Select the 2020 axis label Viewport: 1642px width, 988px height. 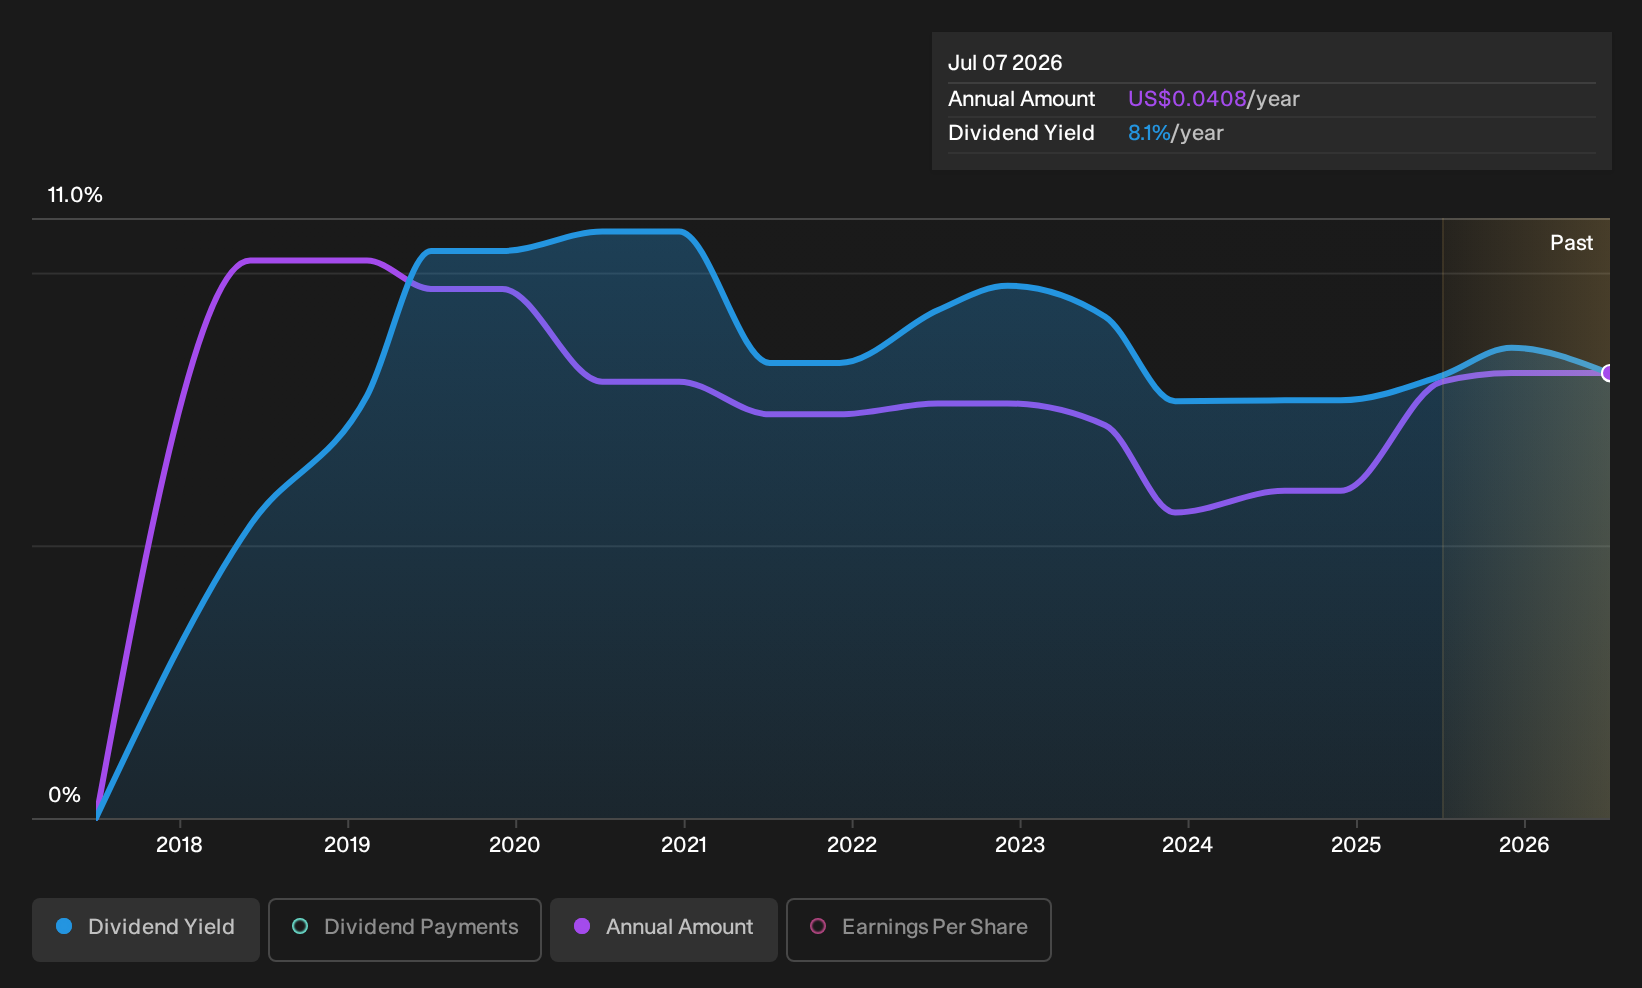515,845
